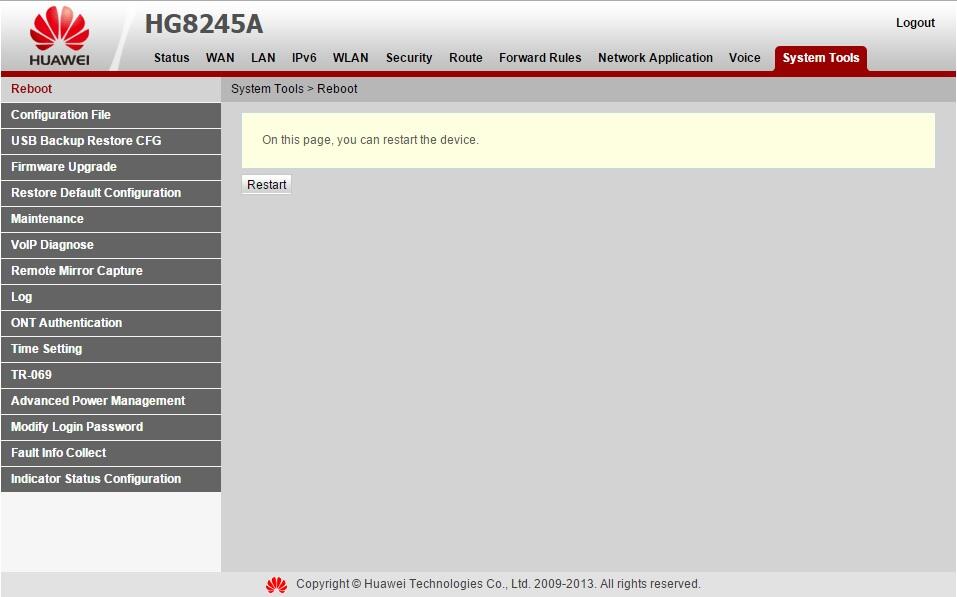Click the restart device description text
This screenshot has width=957, height=597.
[370, 140]
